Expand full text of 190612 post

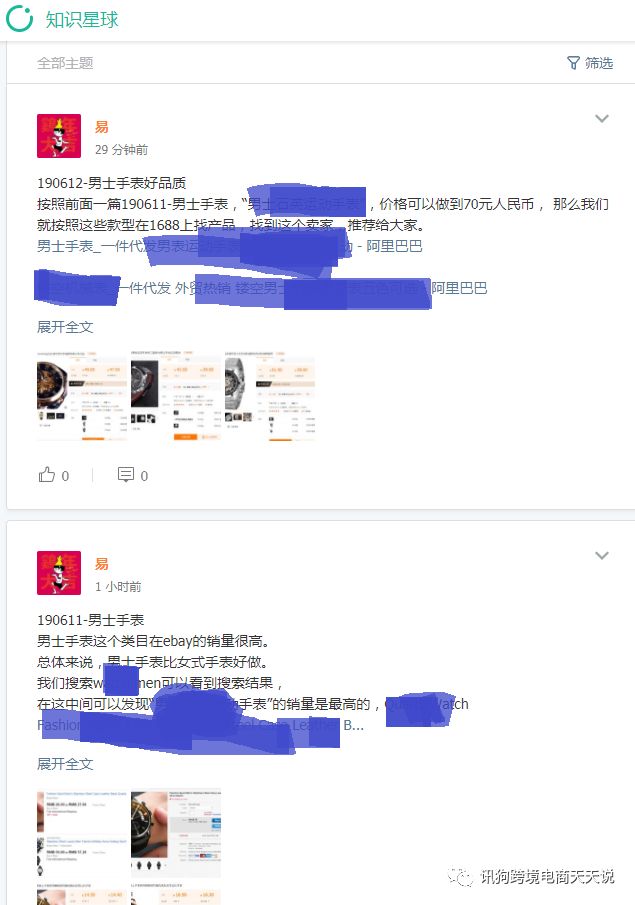coord(65,327)
